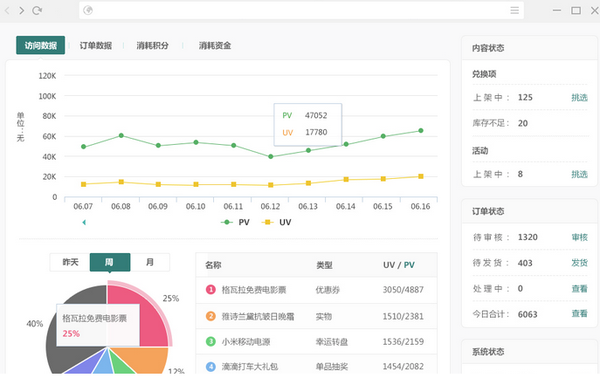Click the 格瓦拉免费电影票 row name
The width and height of the screenshot is (600, 385).
point(254,290)
